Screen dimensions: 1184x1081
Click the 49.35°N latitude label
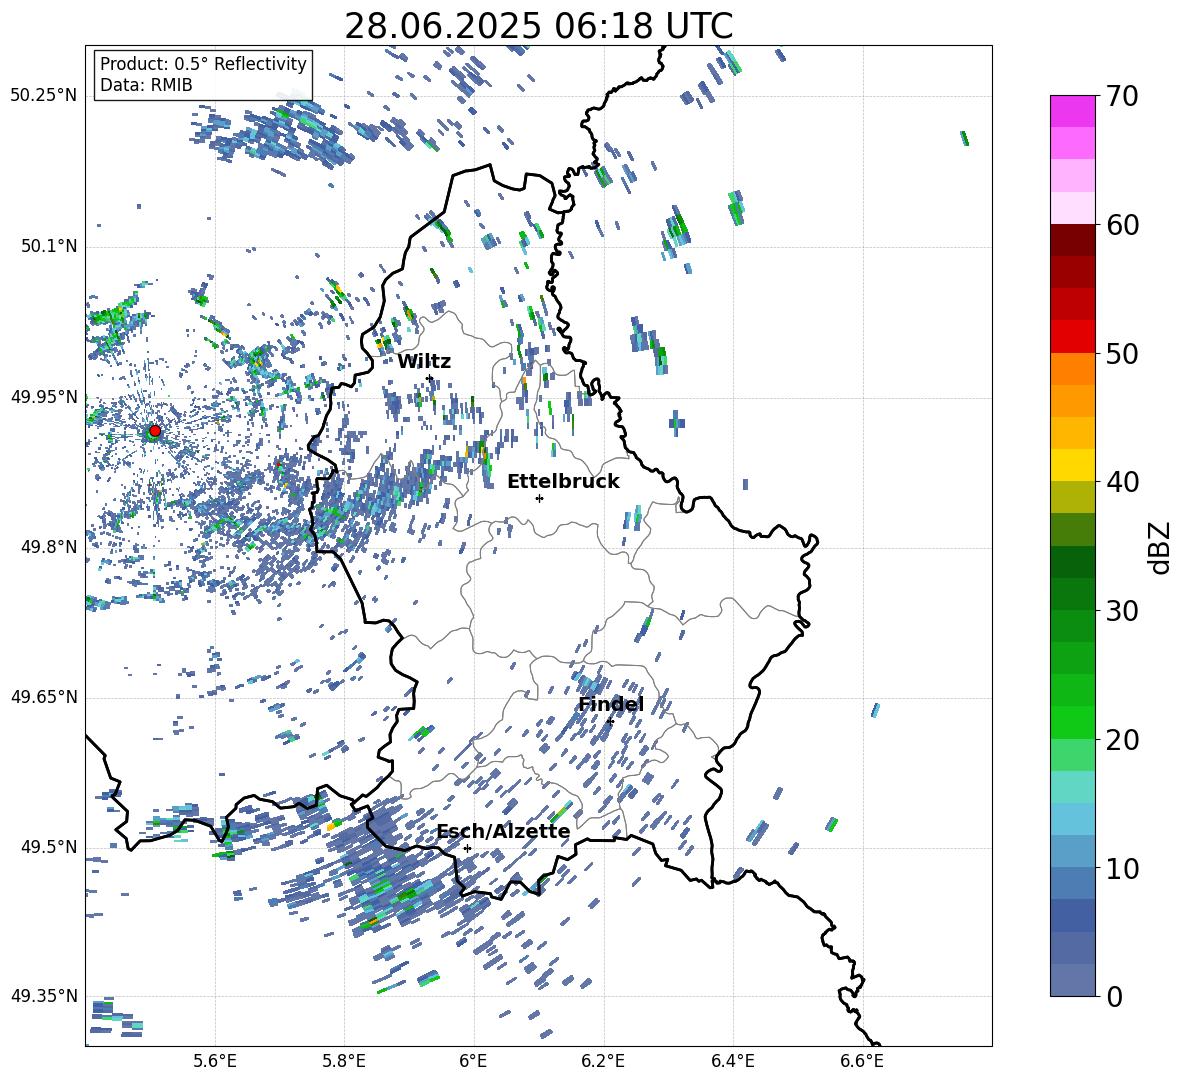coord(44,996)
